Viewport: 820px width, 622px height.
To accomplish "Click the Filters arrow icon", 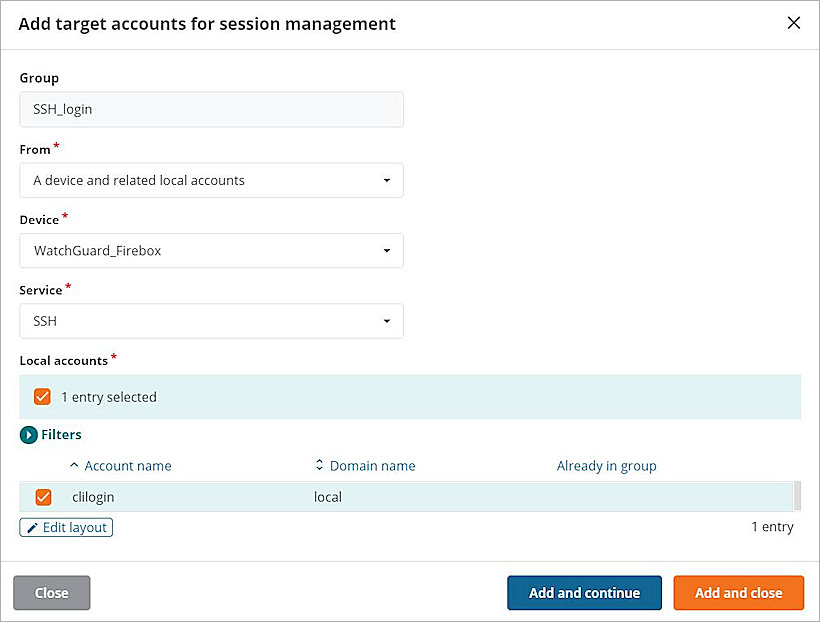I will tap(28, 434).
